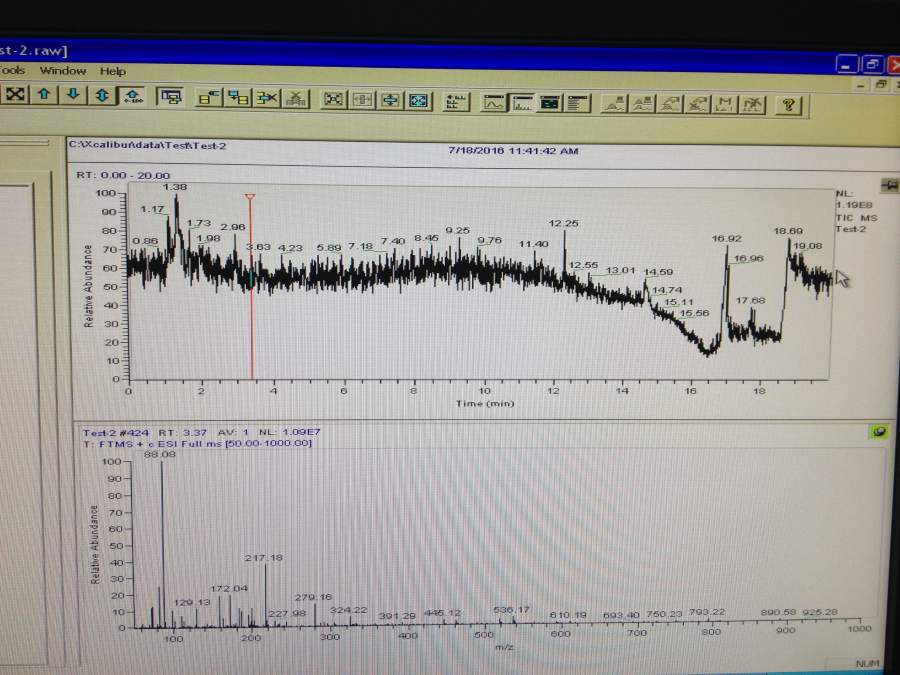Click the spectrum peak label 279.16
Image resolution: width=900 pixels, height=675 pixels.
313,597
